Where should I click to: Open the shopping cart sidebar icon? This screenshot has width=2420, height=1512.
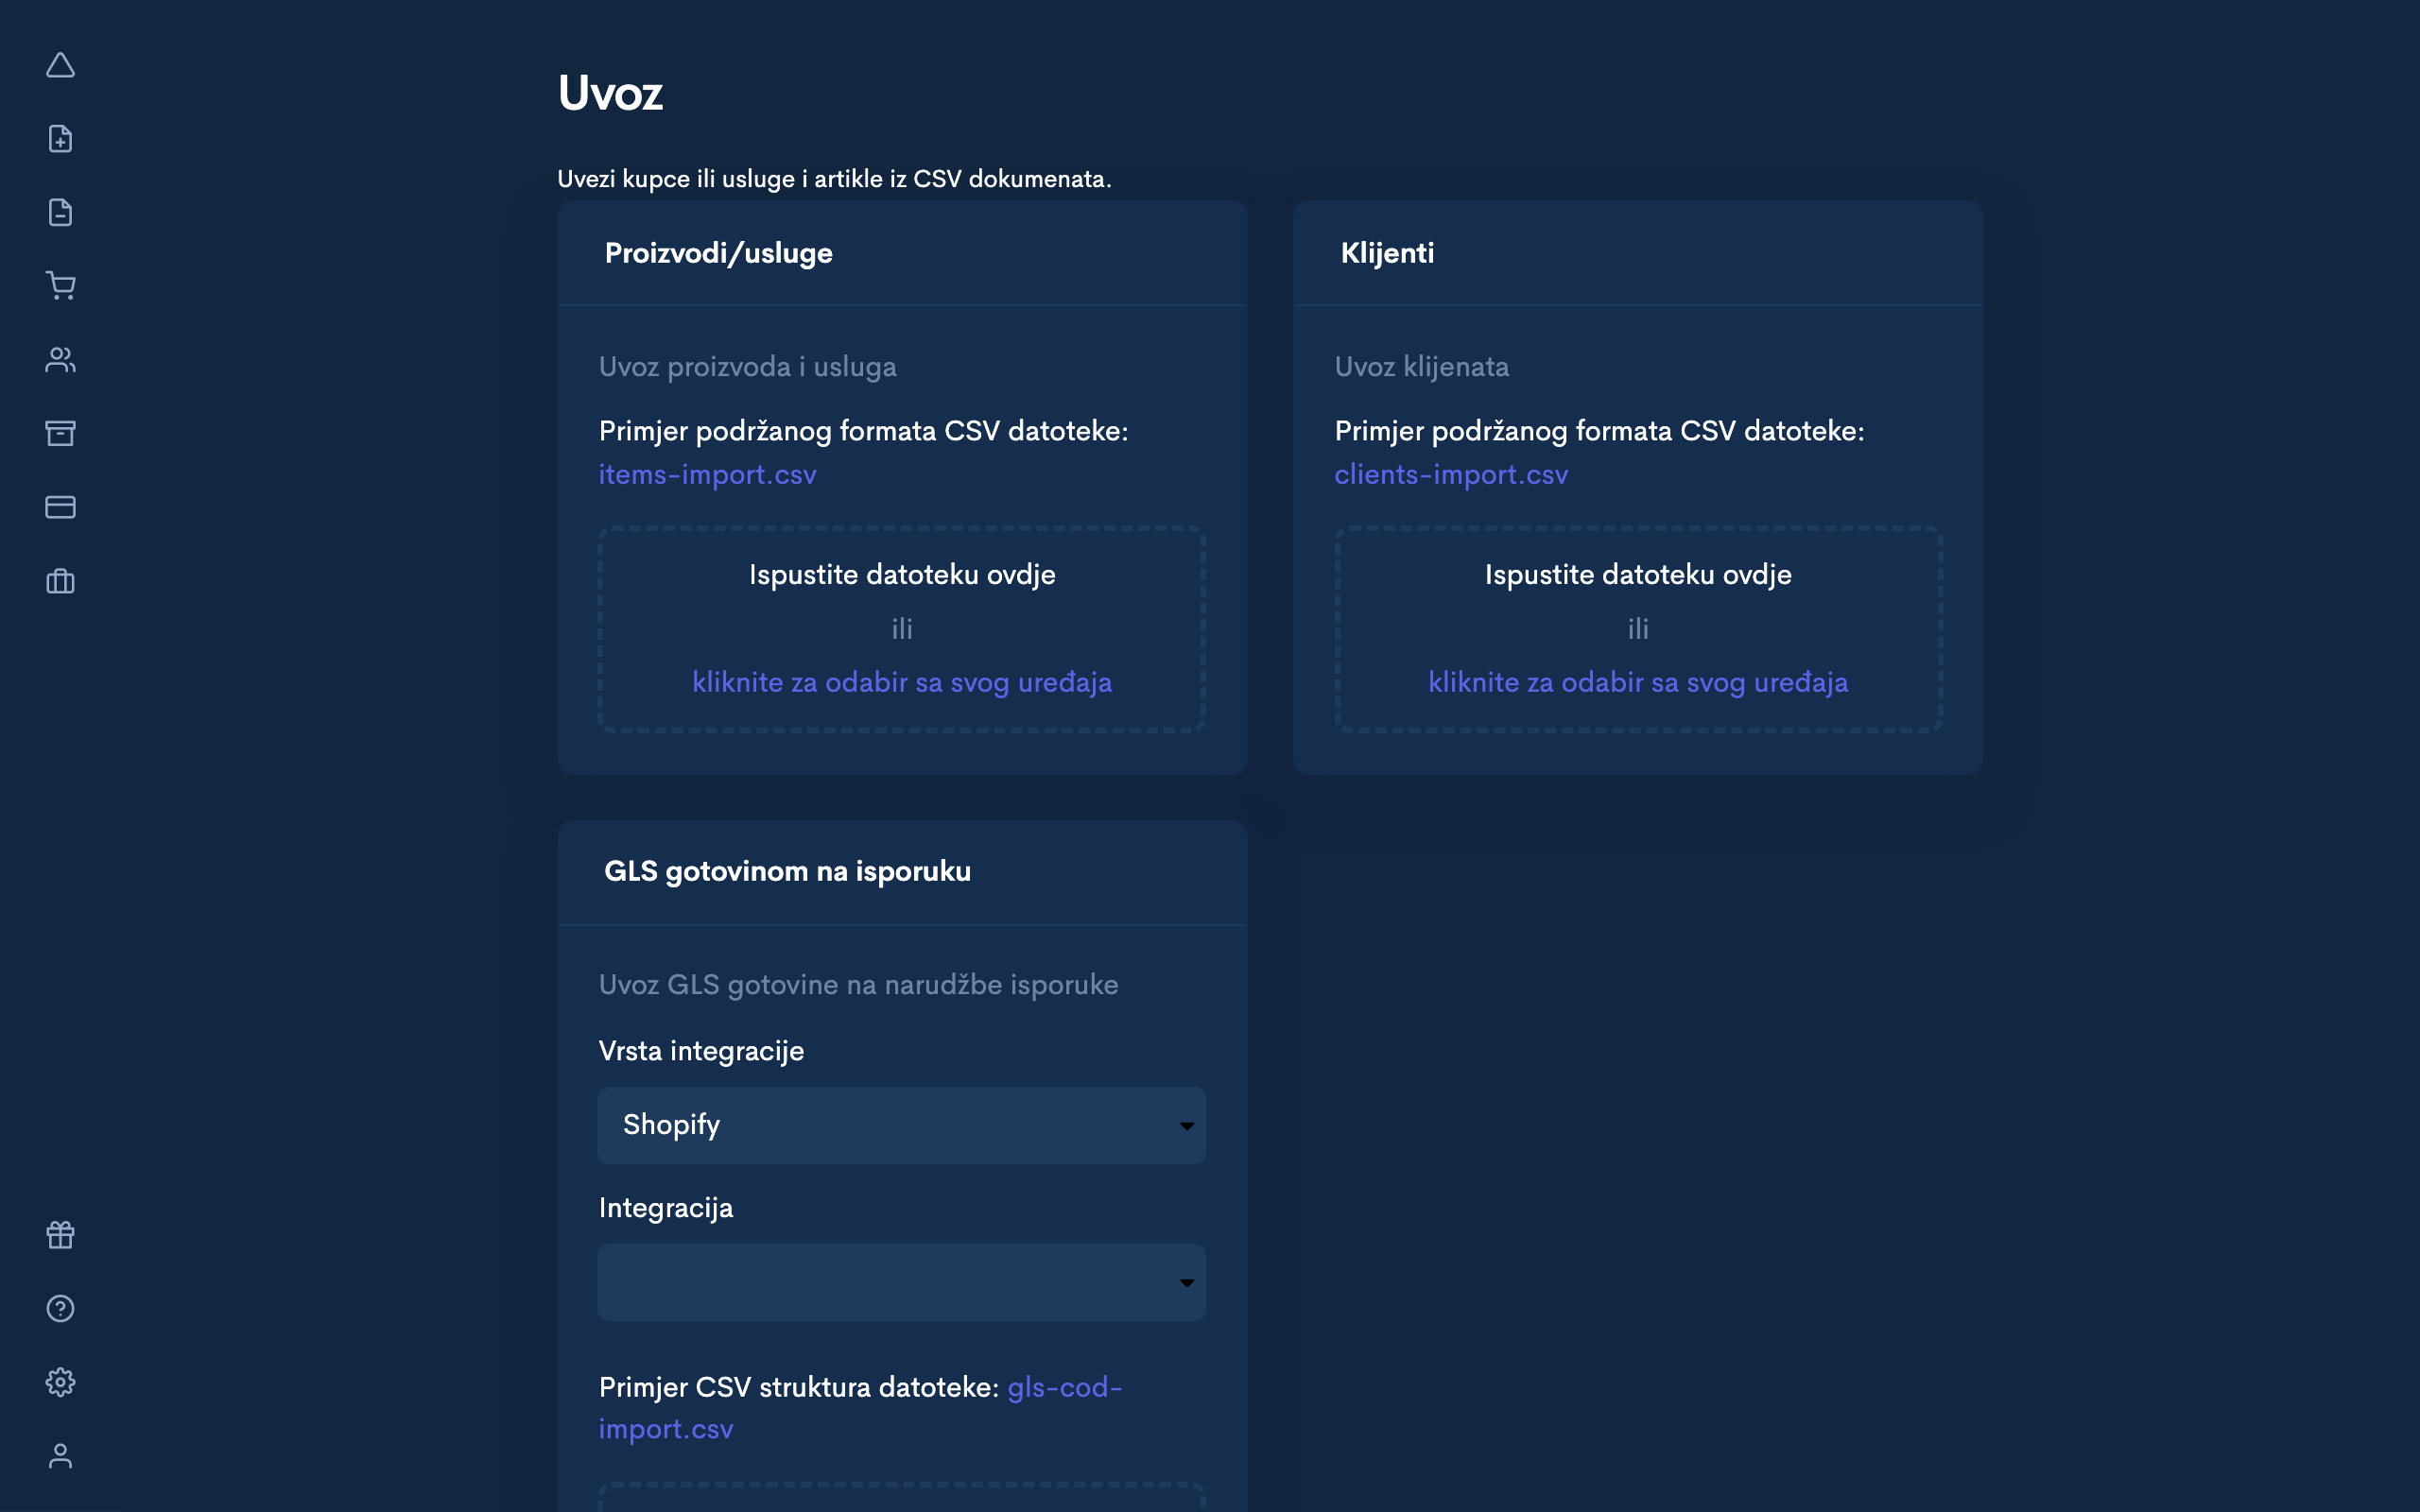(x=60, y=286)
